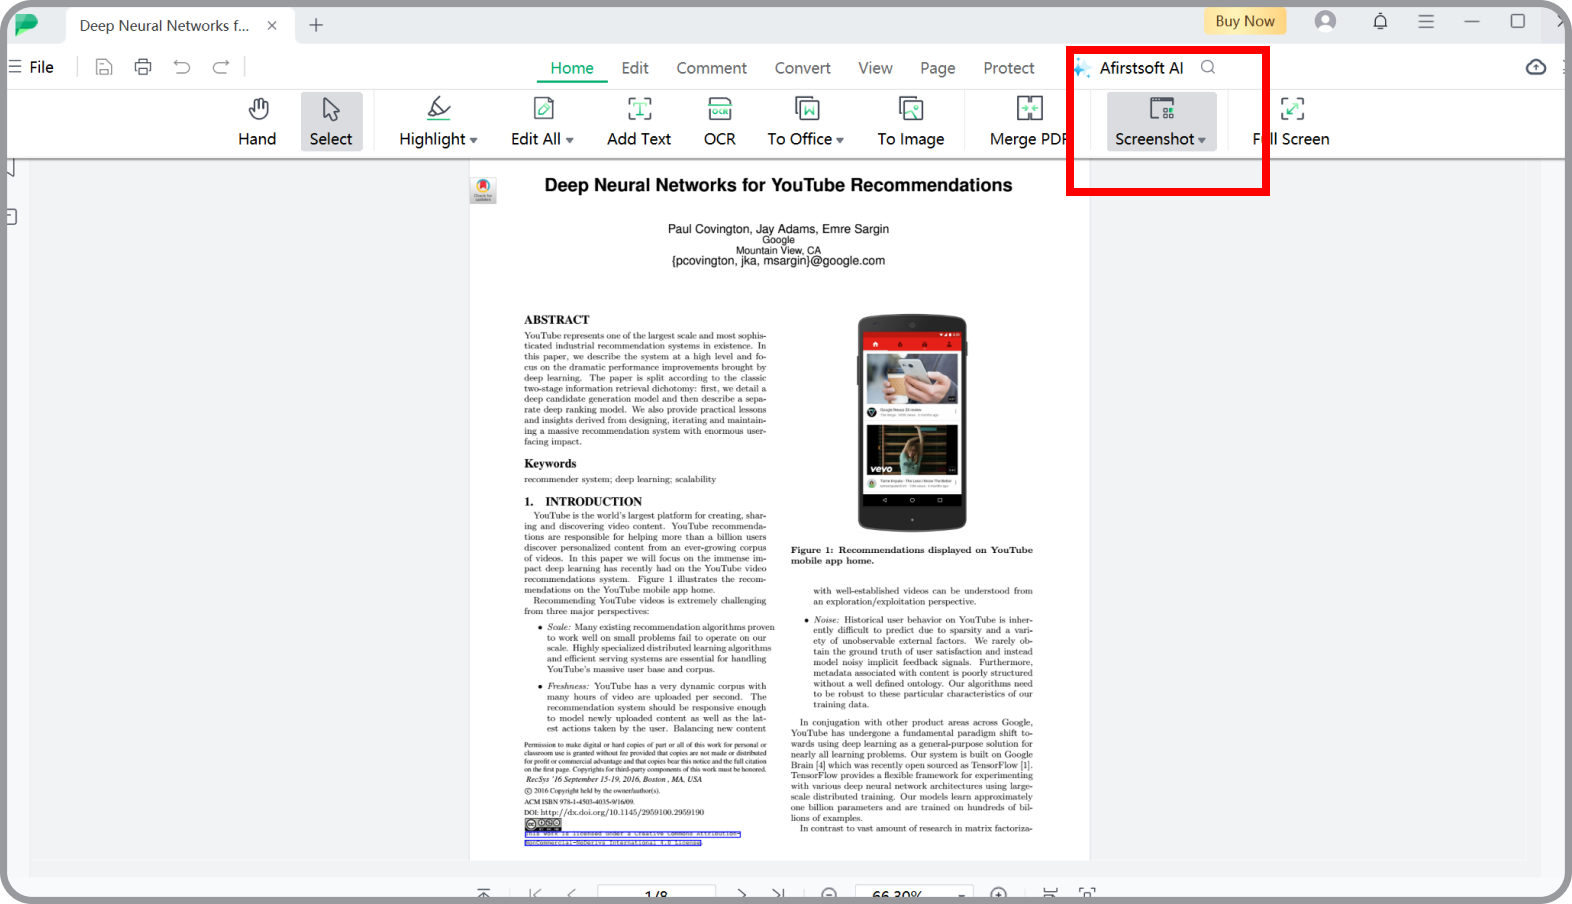1572x904 pixels.
Task: Open the notifications bell
Action: tap(1380, 21)
